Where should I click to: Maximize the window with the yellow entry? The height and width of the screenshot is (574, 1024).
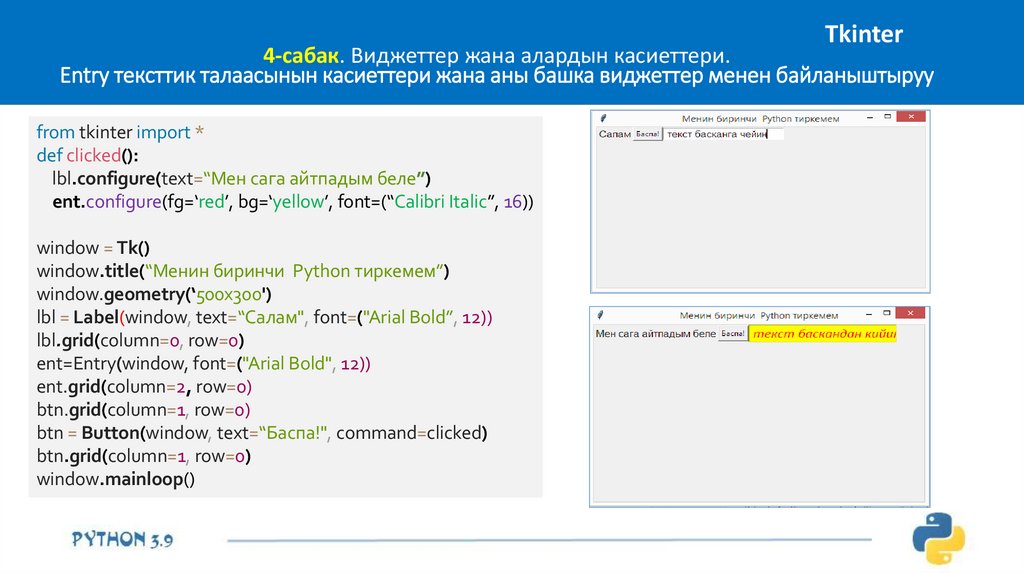(885, 314)
